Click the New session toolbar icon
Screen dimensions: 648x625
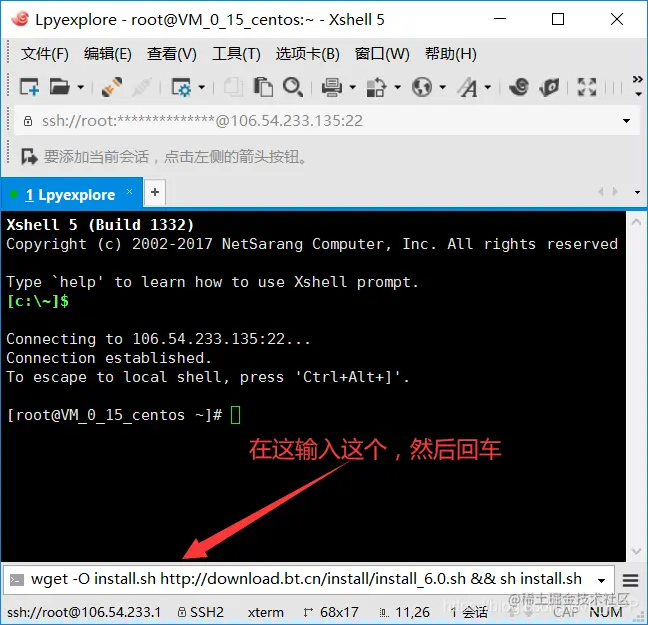[29, 87]
